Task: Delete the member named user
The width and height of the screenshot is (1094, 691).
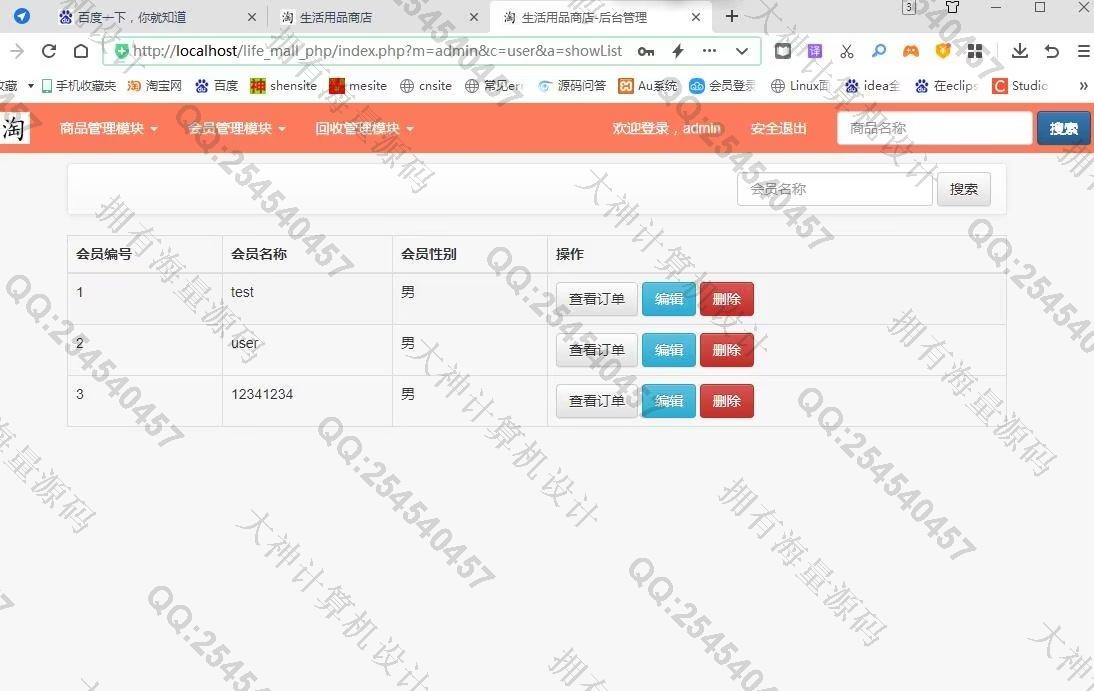Action: point(726,350)
